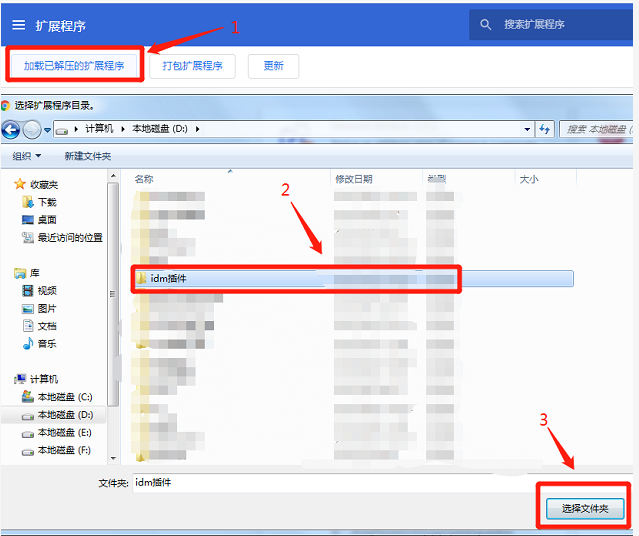The height and width of the screenshot is (536, 639).
Task: Click the search magnifier icon
Action: coord(485,24)
